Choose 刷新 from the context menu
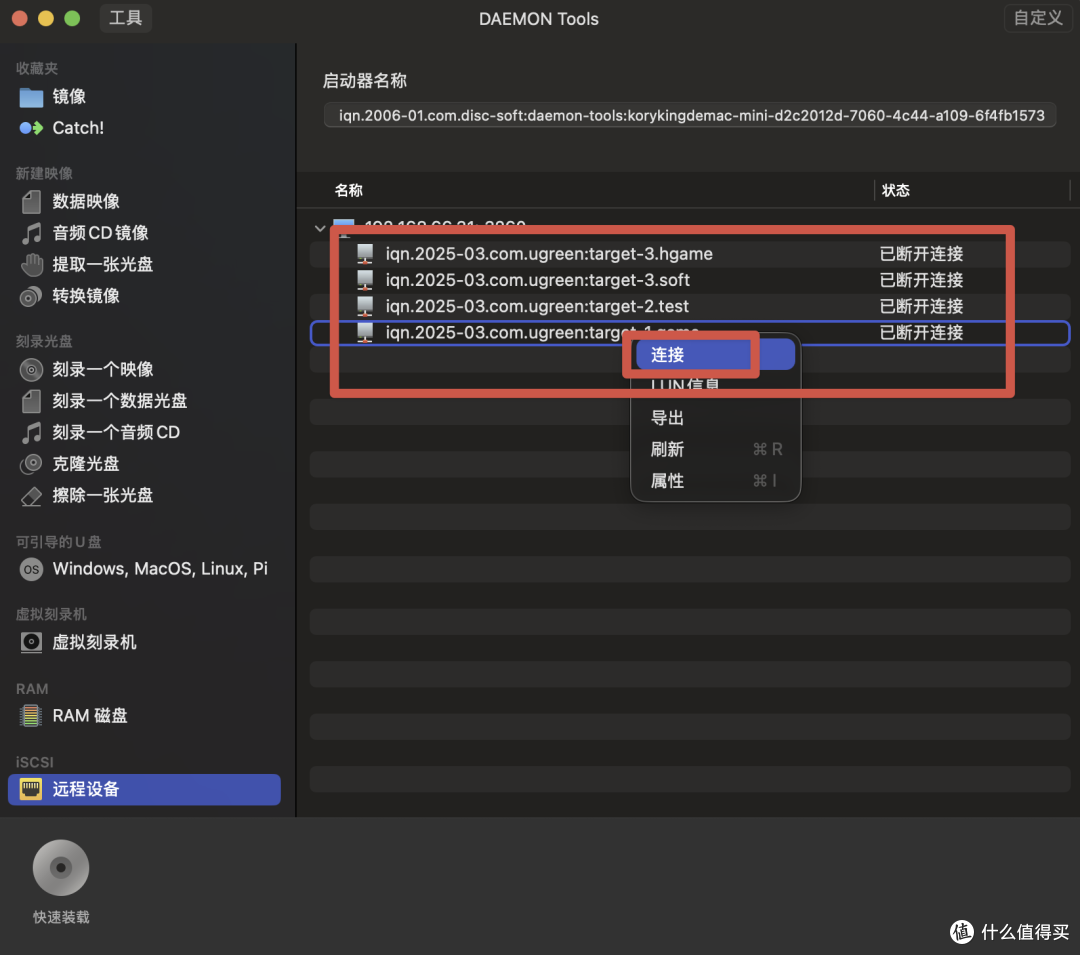 (715, 450)
